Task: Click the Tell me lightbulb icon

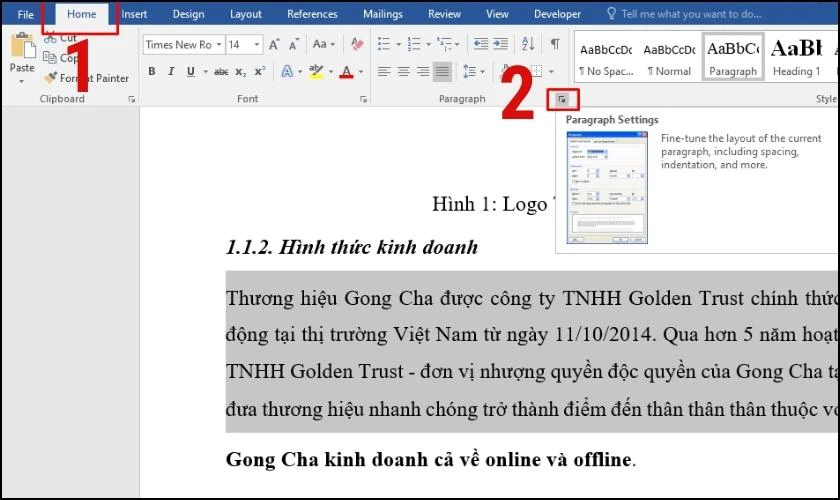Action: 611,13
